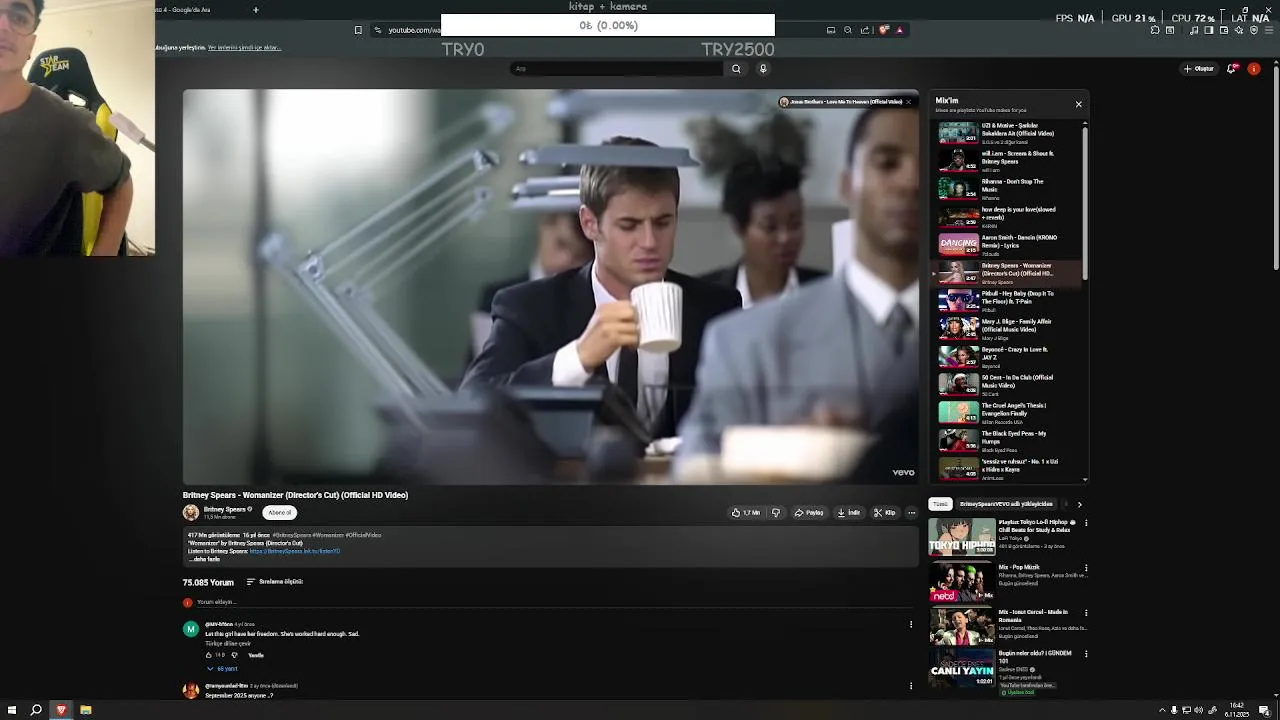Toggle browser sidebar panel icon
Screen dimensions: 1280x720
(1208, 30)
